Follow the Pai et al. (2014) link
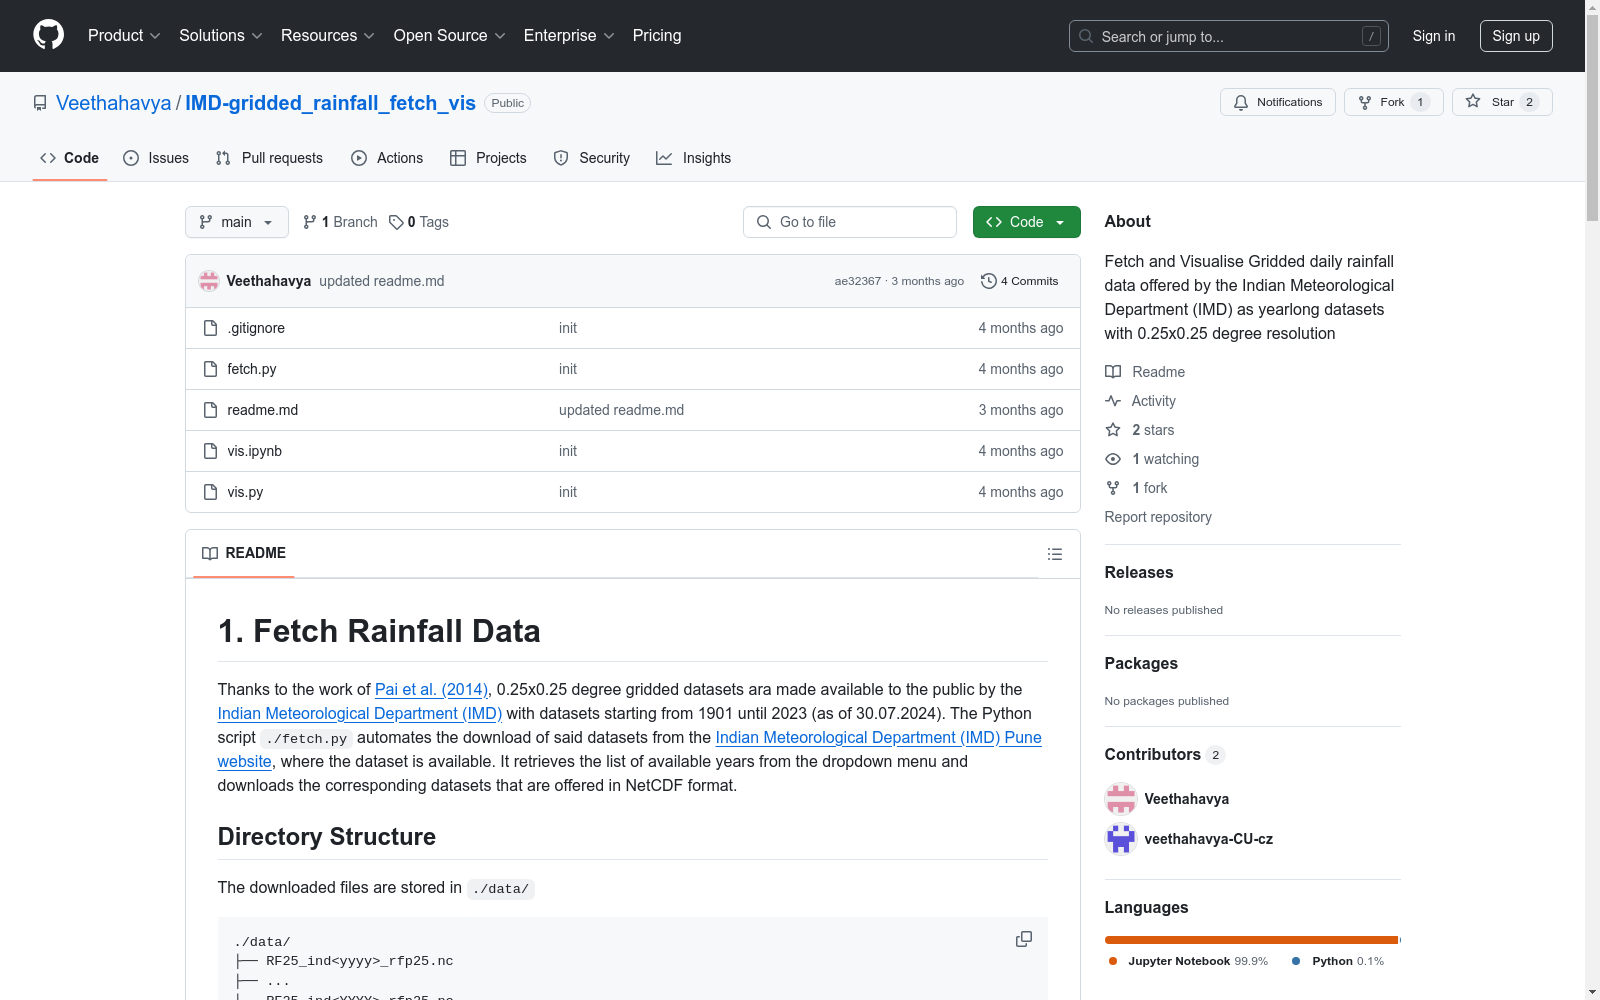 [x=431, y=689]
